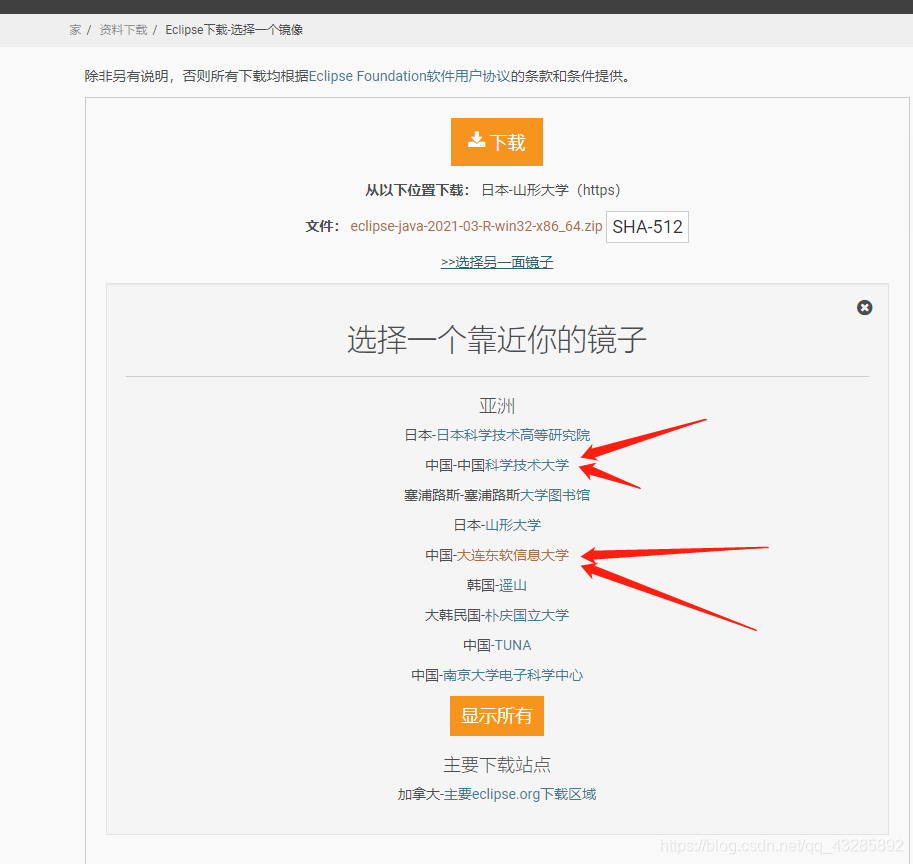Click the orange 下载 download button
The width and height of the screenshot is (913, 864).
497,142
